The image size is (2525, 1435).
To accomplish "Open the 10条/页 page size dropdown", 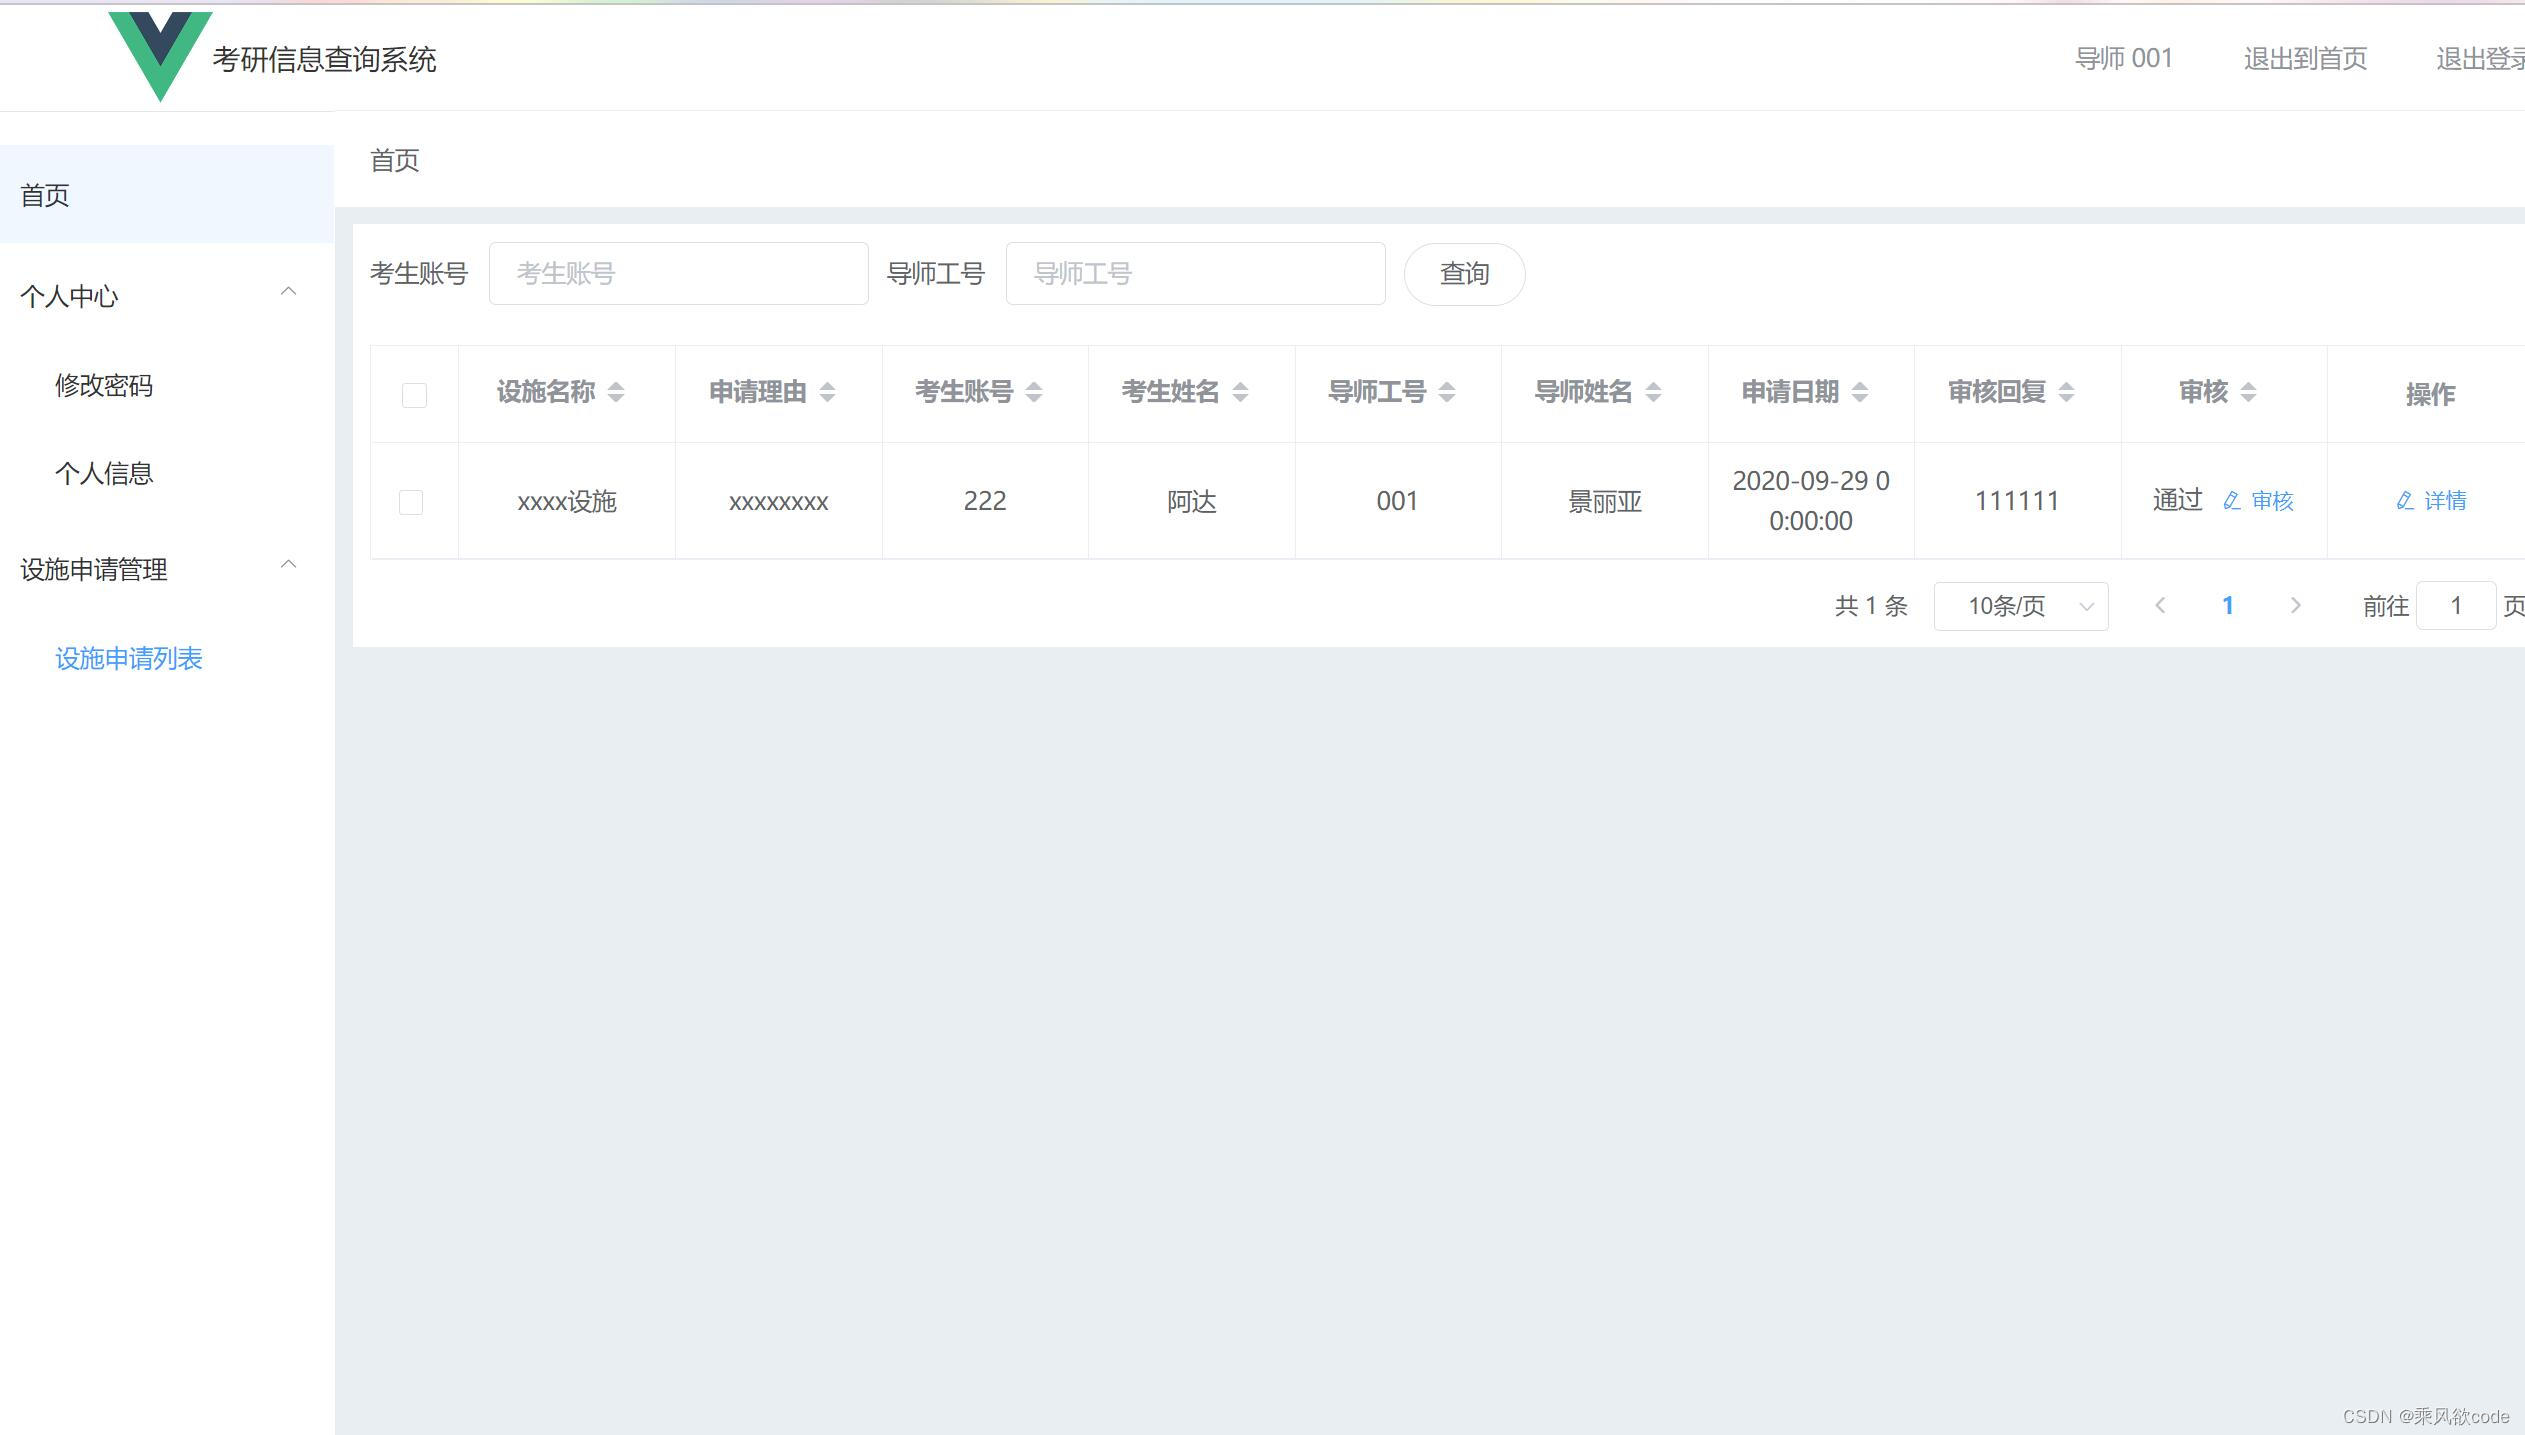I will pos(2020,605).
